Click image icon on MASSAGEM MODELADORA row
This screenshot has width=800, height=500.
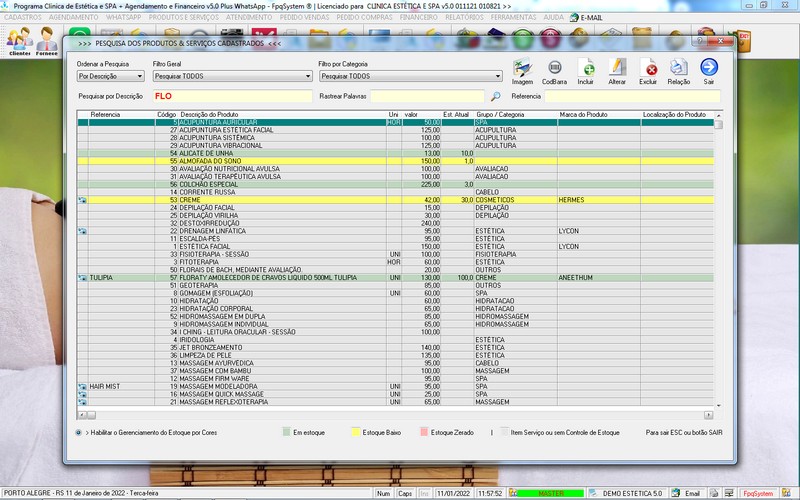[82, 387]
